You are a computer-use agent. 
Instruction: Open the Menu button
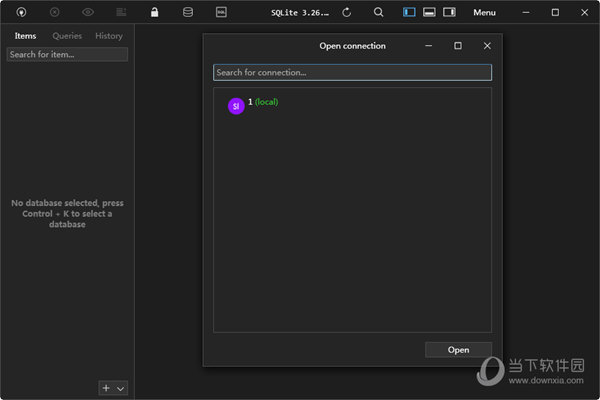click(484, 13)
